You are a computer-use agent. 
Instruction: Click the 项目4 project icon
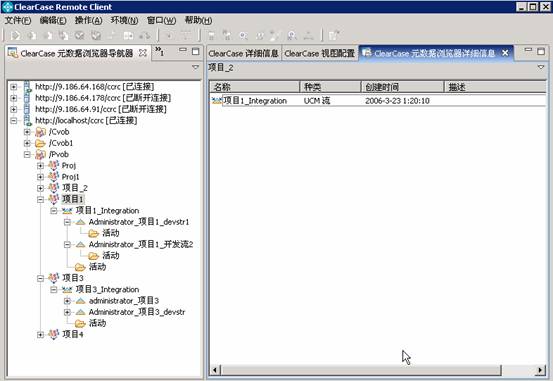(54, 334)
